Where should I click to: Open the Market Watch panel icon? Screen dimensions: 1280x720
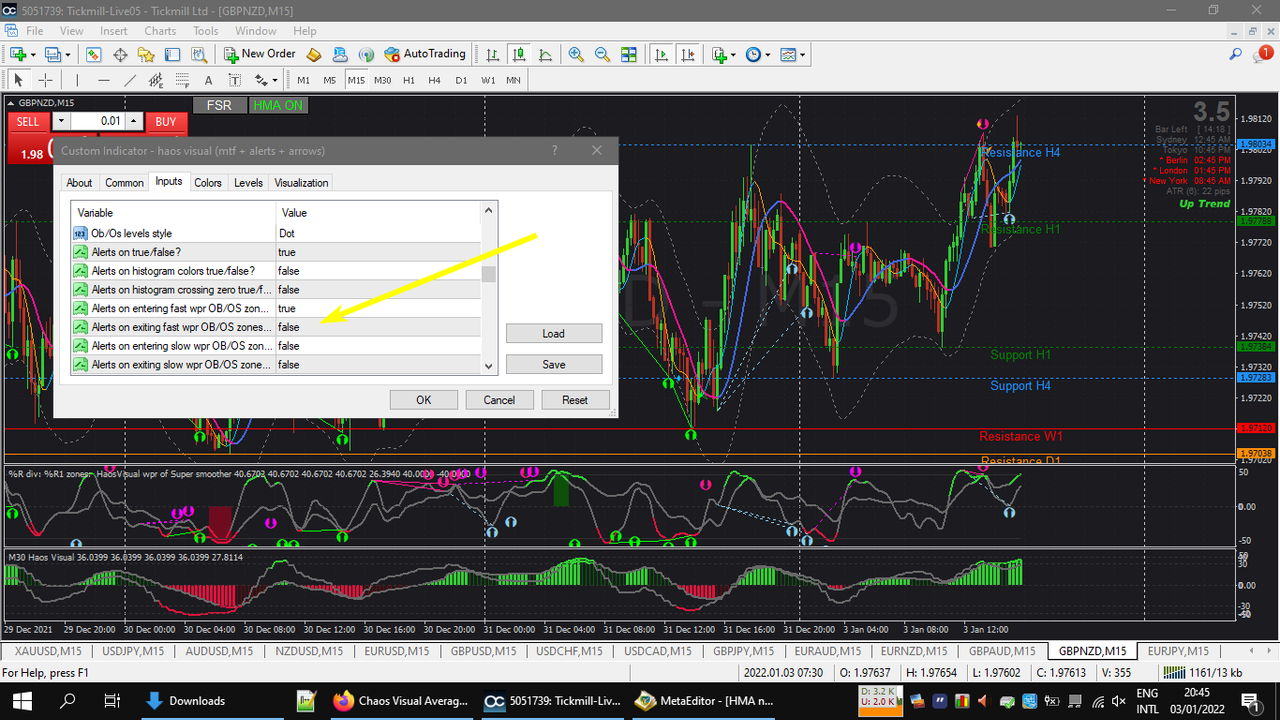coord(93,54)
